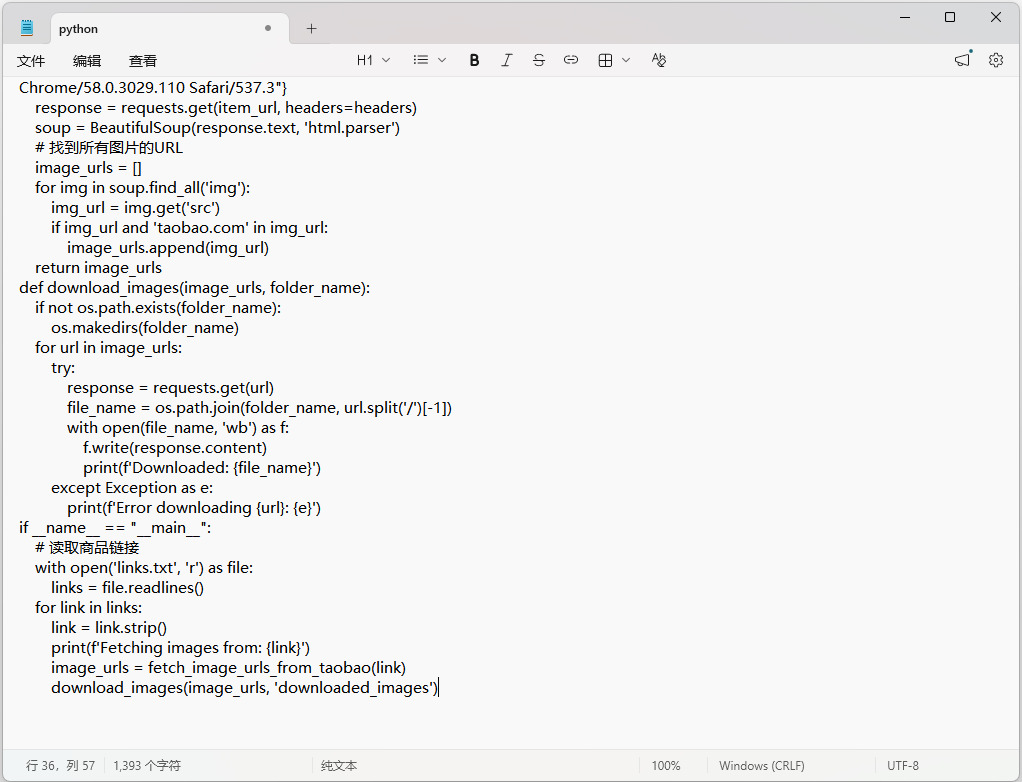The height and width of the screenshot is (782, 1022).
Task: Insert a link with the link icon
Action: coord(571,60)
